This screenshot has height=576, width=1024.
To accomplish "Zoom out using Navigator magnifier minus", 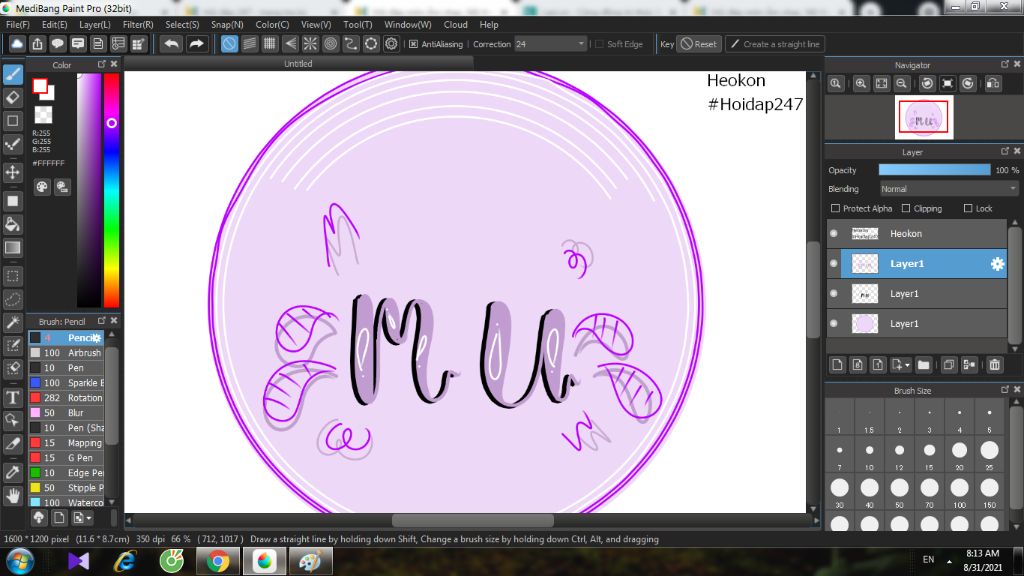I will tap(901, 84).
